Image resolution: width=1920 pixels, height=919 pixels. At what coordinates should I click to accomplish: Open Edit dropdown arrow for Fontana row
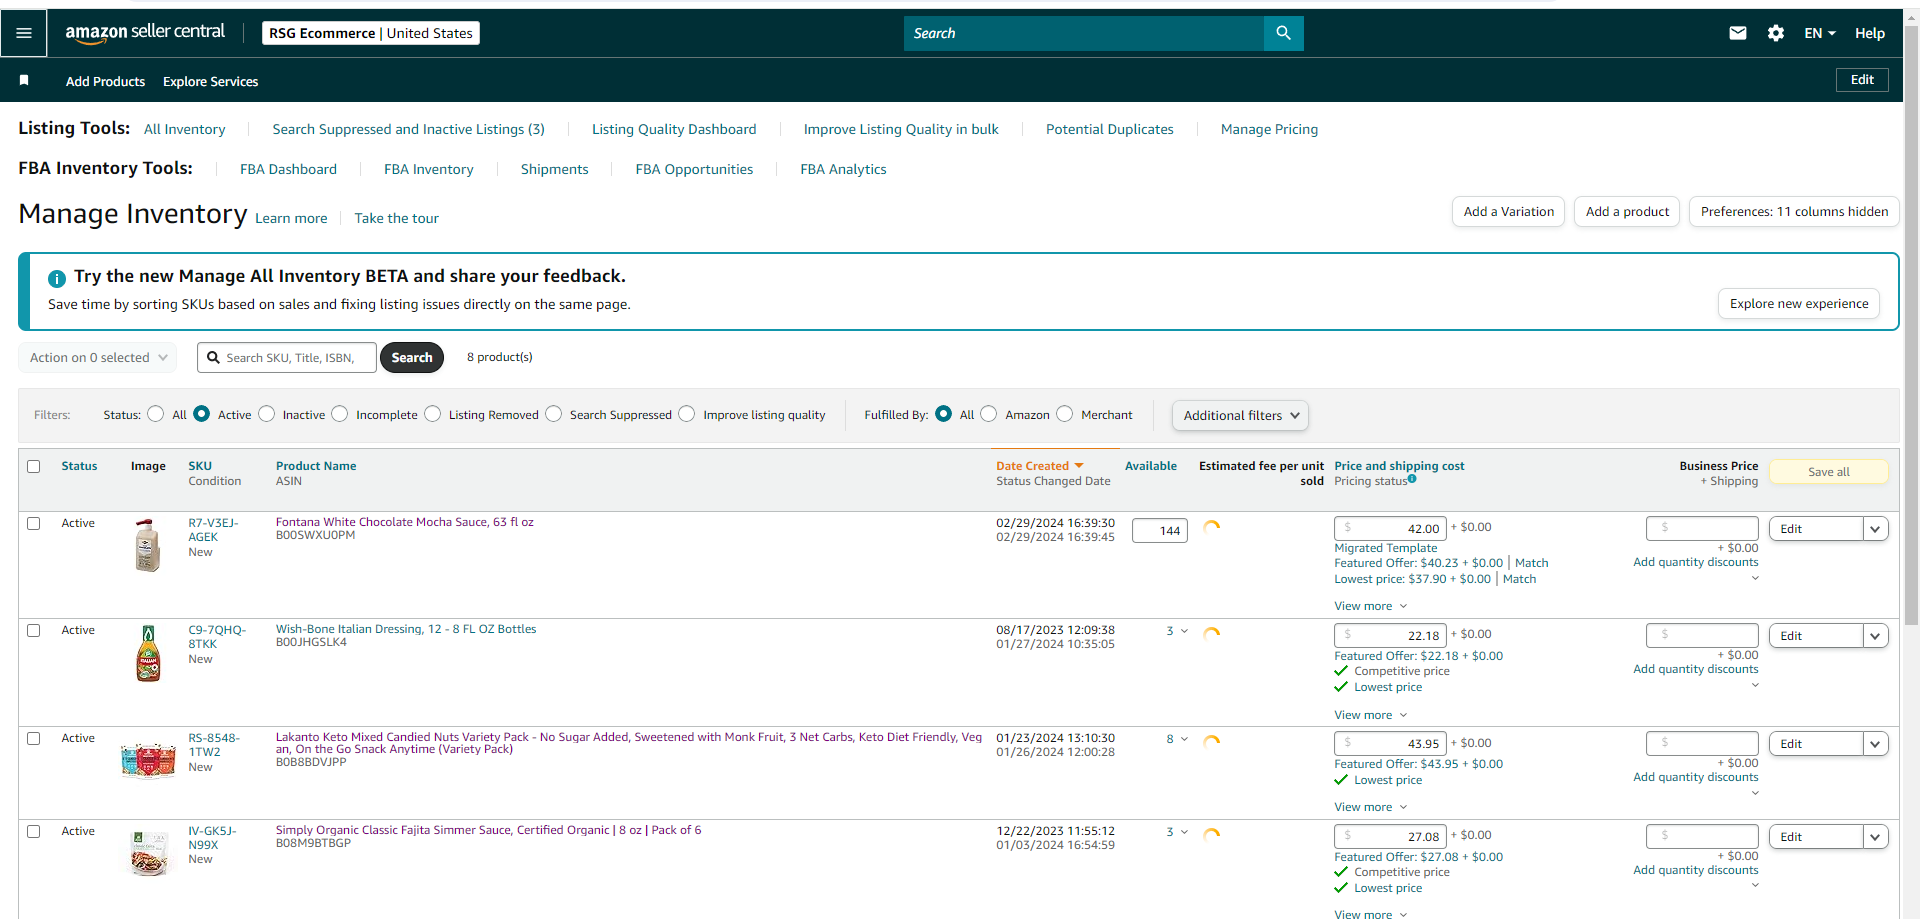point(1875,529)
